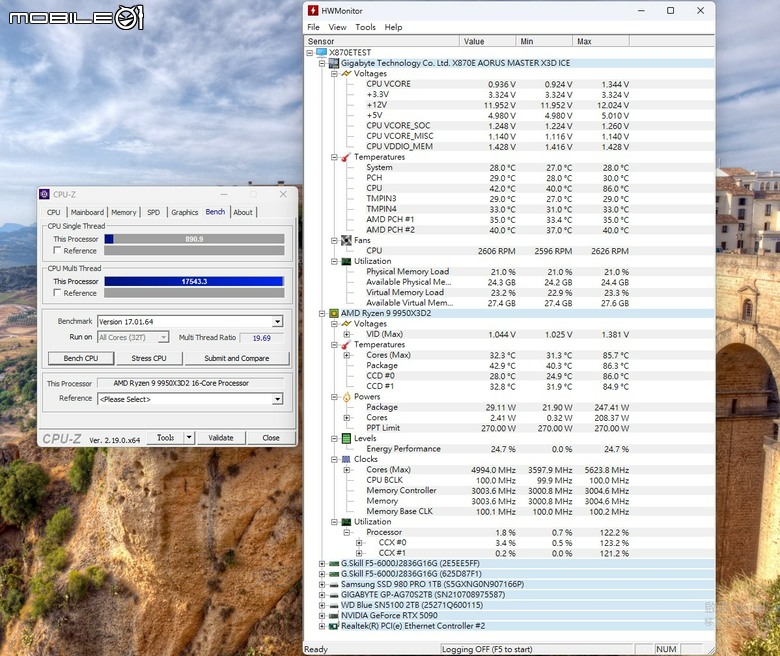The image size is (780, 656).
Task: Click the Tools button in CPU-Z
Action: (x=166, y=438)
